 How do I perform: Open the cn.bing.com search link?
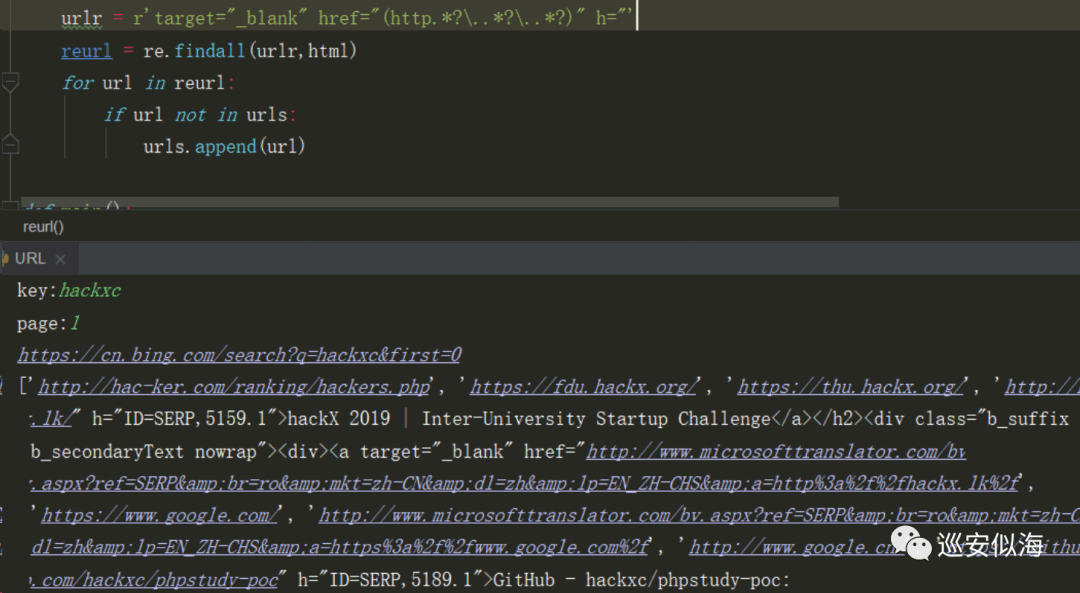239,355
